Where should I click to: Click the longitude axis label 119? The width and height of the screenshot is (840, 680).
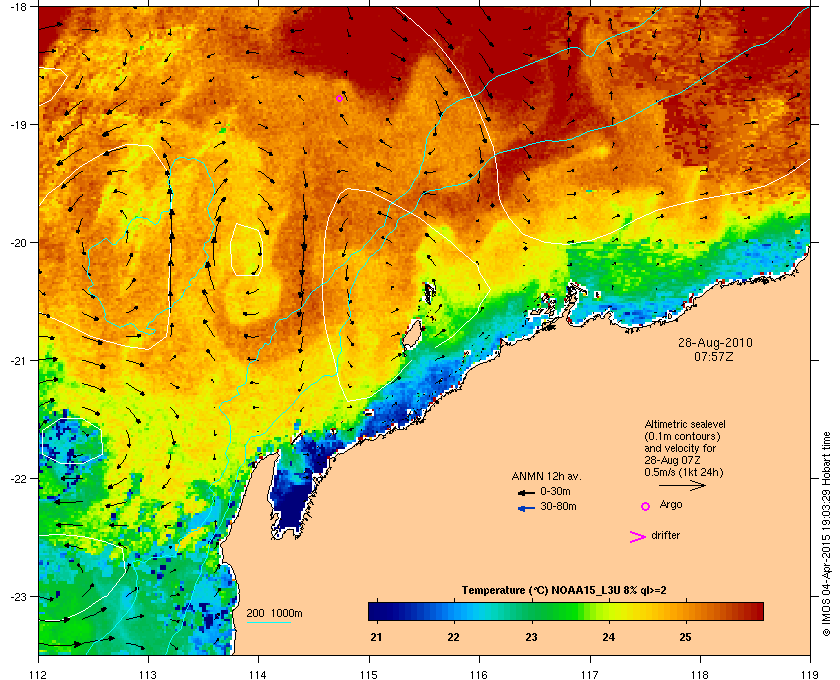[x=810, y=675]
